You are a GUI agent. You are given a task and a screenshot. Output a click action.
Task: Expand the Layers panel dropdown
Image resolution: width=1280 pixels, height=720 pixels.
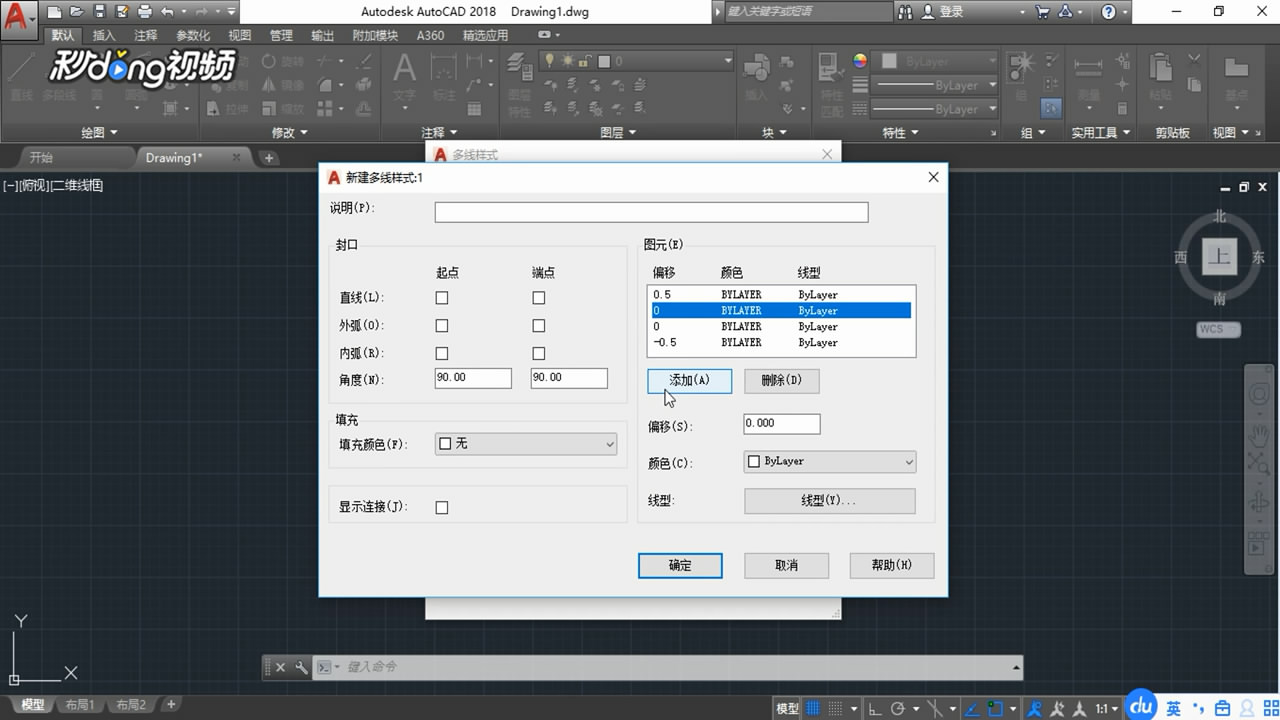click(618, 132)
